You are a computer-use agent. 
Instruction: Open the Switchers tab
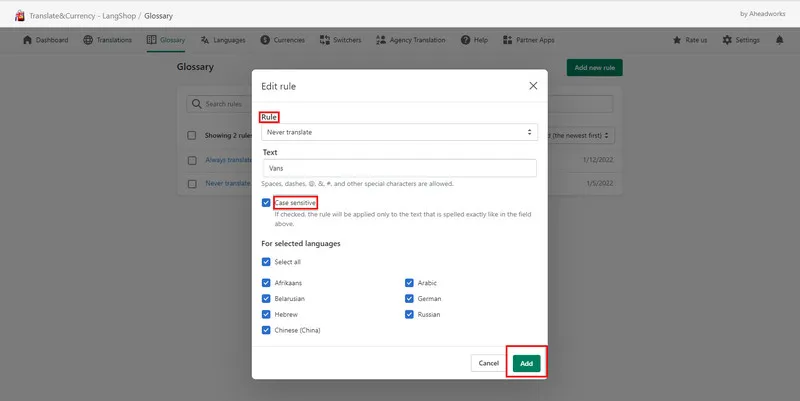pyautogui.click(x=340, y=40)
